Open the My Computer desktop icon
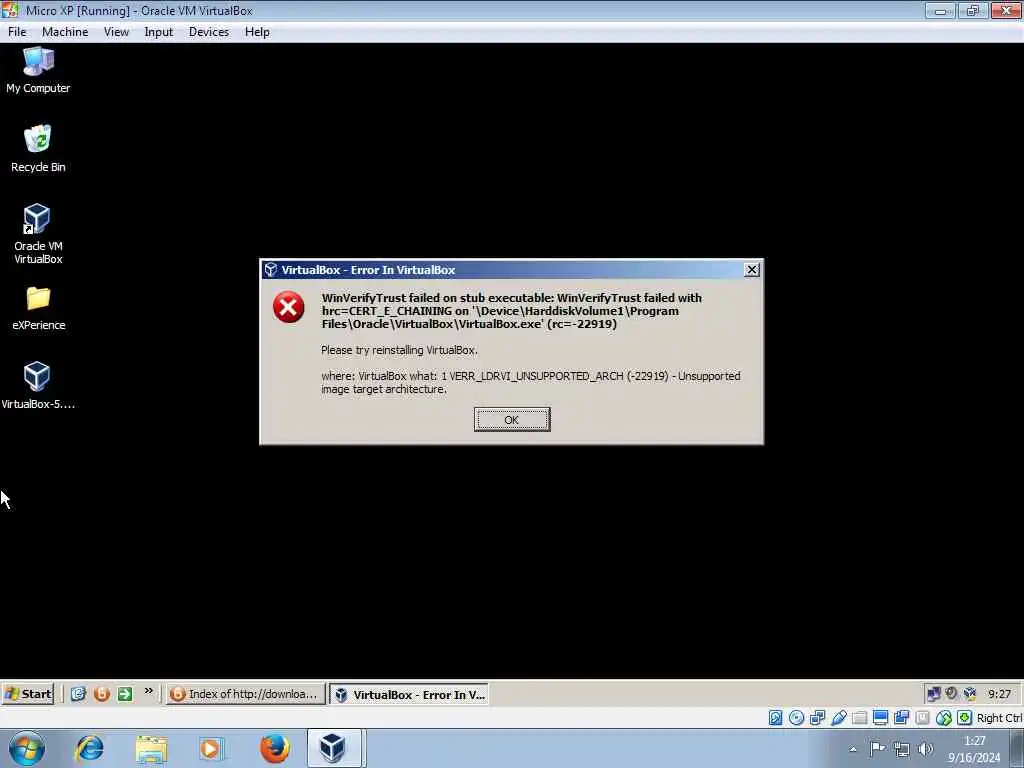The width and height of the screenshot is (1024, 768). [38, 70]
